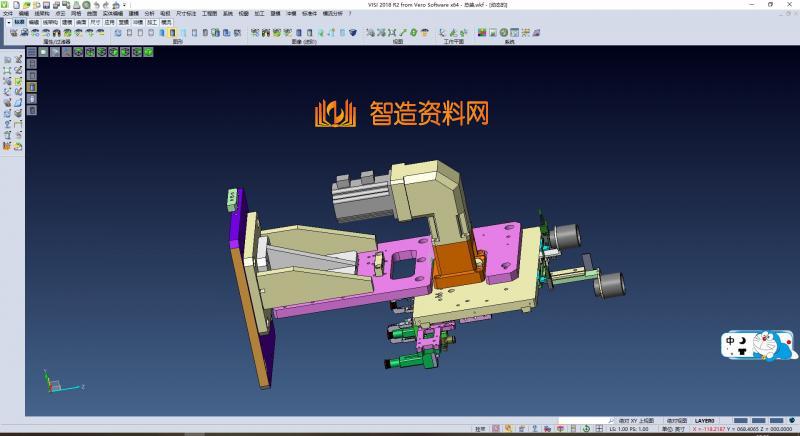
Task: Click the blue color swatch in bottom bar
Action: [740, 420]
